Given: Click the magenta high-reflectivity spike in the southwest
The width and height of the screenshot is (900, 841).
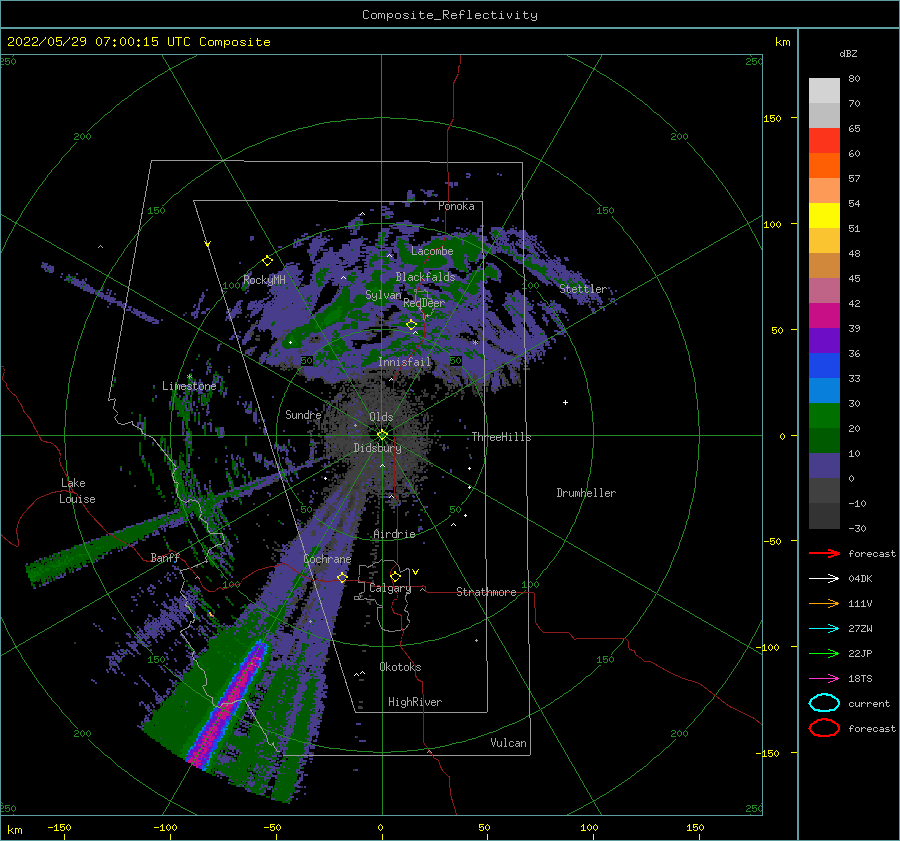Looking at the screenshot, I should 228,703.
